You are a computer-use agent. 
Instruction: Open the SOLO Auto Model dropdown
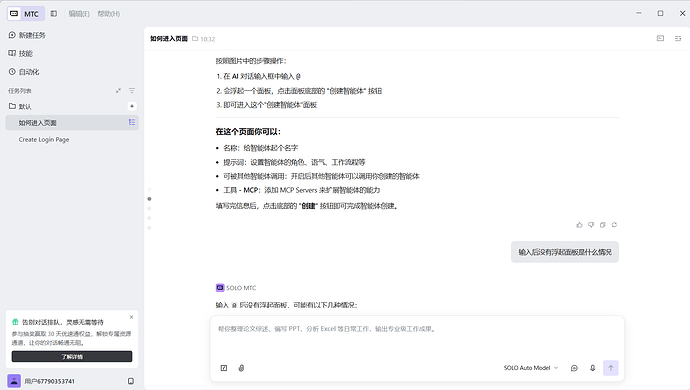531,368
